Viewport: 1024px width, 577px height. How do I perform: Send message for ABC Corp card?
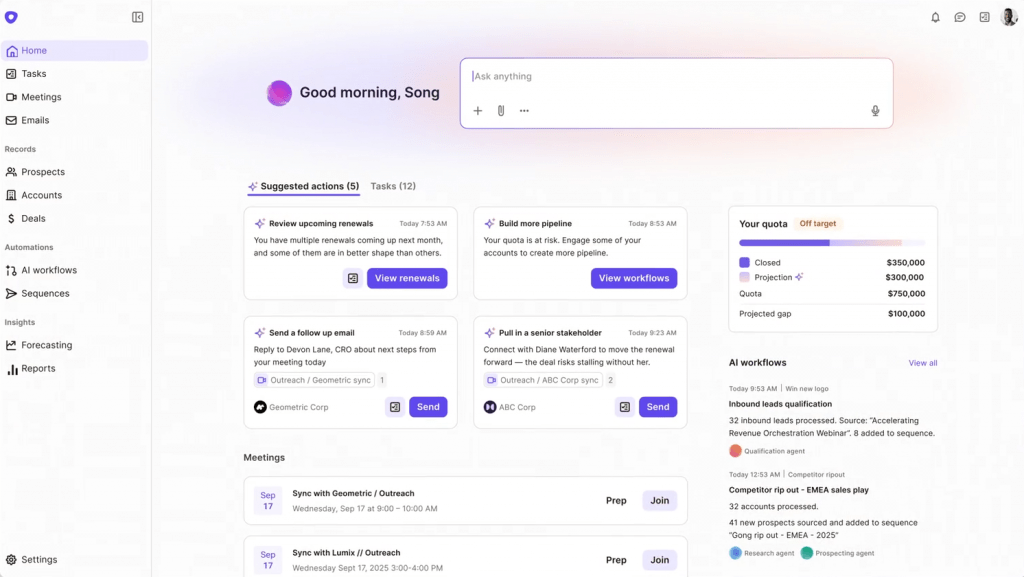[658, 407]
